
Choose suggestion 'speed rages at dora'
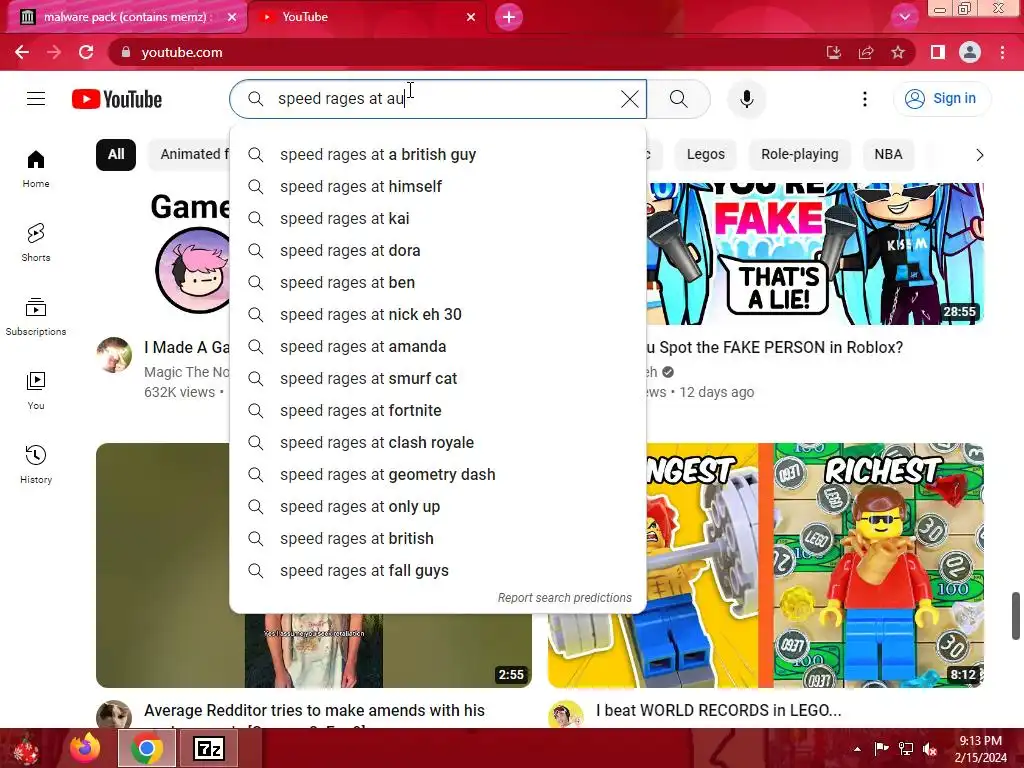pos(438,251)
